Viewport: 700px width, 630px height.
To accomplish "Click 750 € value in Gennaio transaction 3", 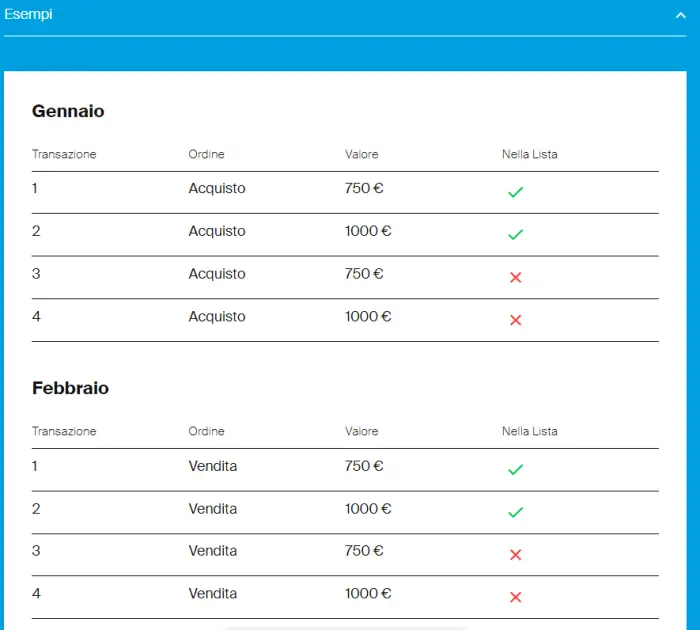I will point(364,273).
